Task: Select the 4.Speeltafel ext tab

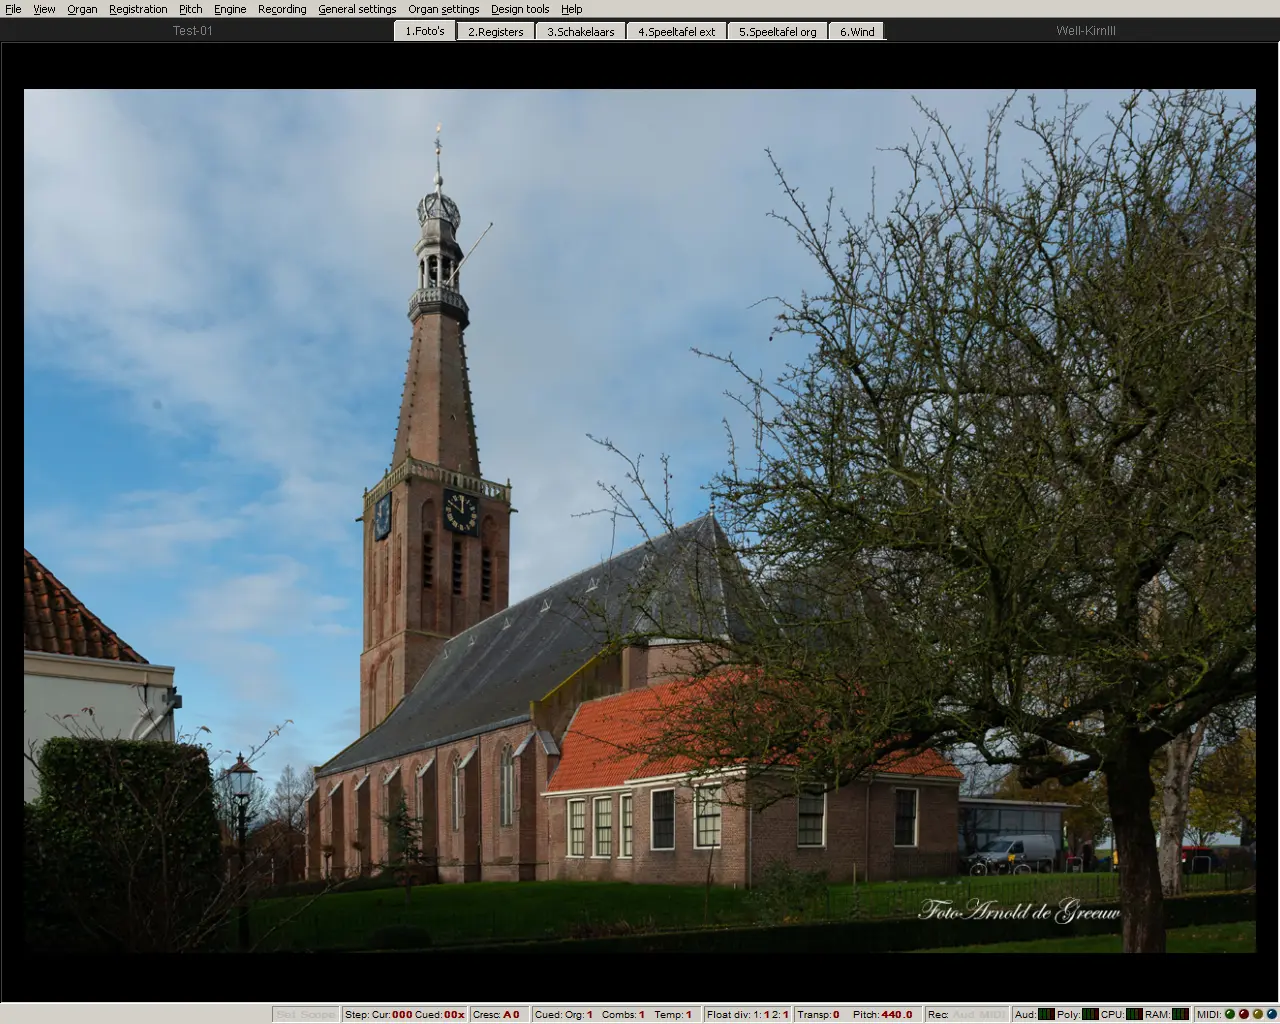Action: 676,32
